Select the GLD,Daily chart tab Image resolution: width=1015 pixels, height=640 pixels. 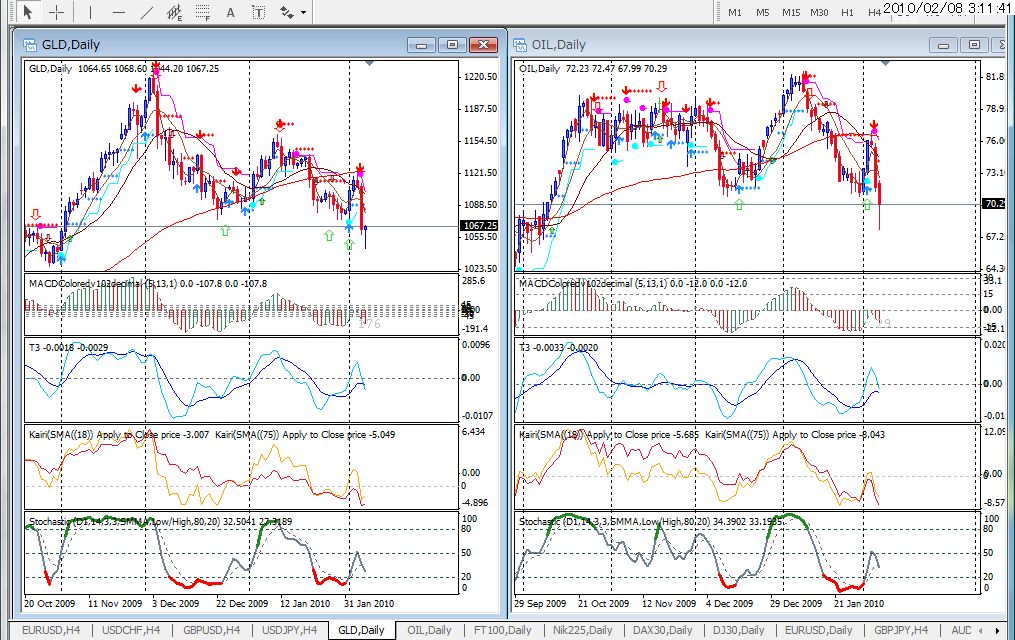361,630
